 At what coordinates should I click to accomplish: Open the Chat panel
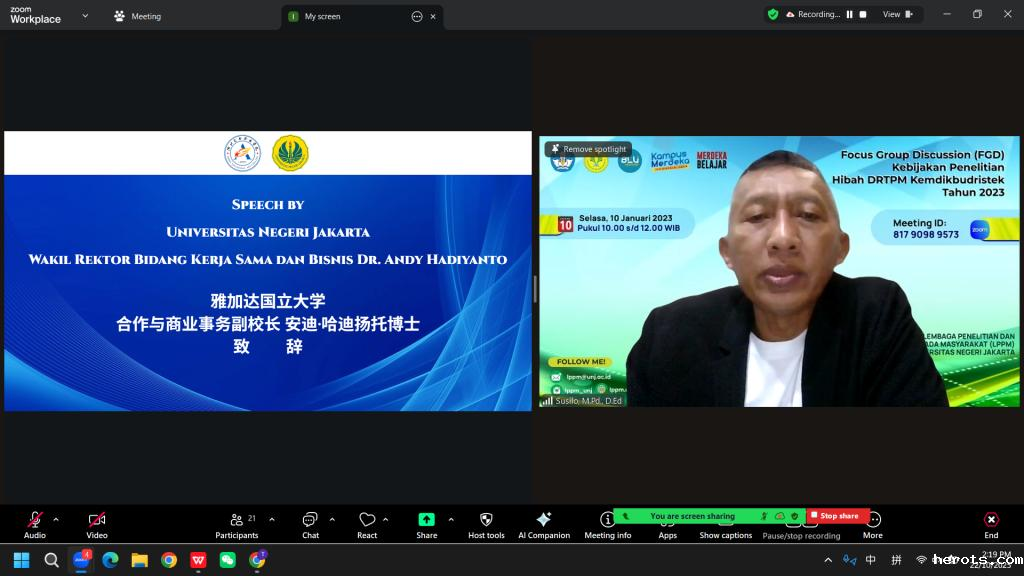pyautogui.click(x=310, y=521)
